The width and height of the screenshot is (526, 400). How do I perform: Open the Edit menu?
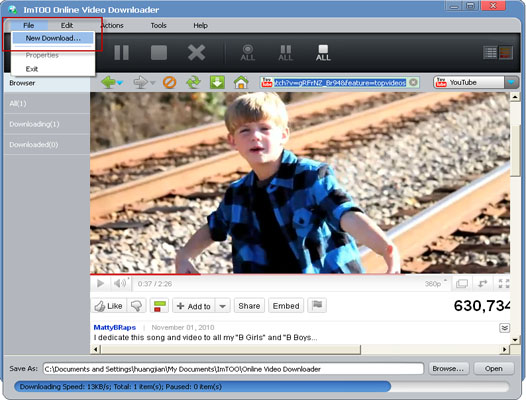pos(67,25)
